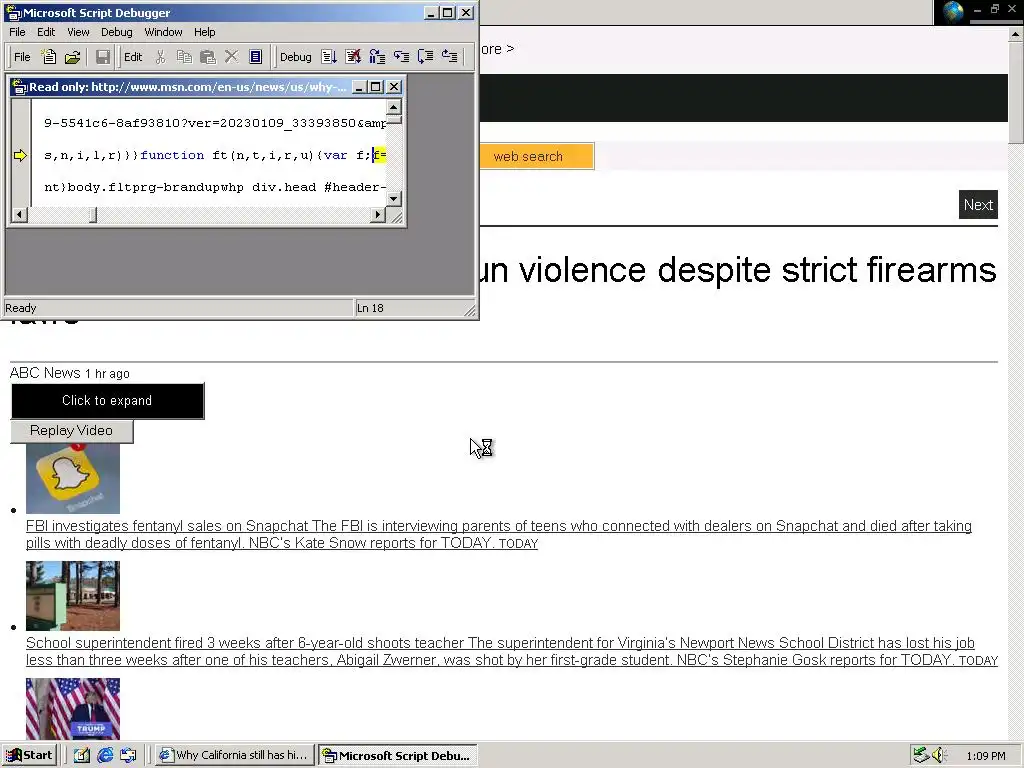Open the Debug menu

pyautogui.click(x=116, y=32)
